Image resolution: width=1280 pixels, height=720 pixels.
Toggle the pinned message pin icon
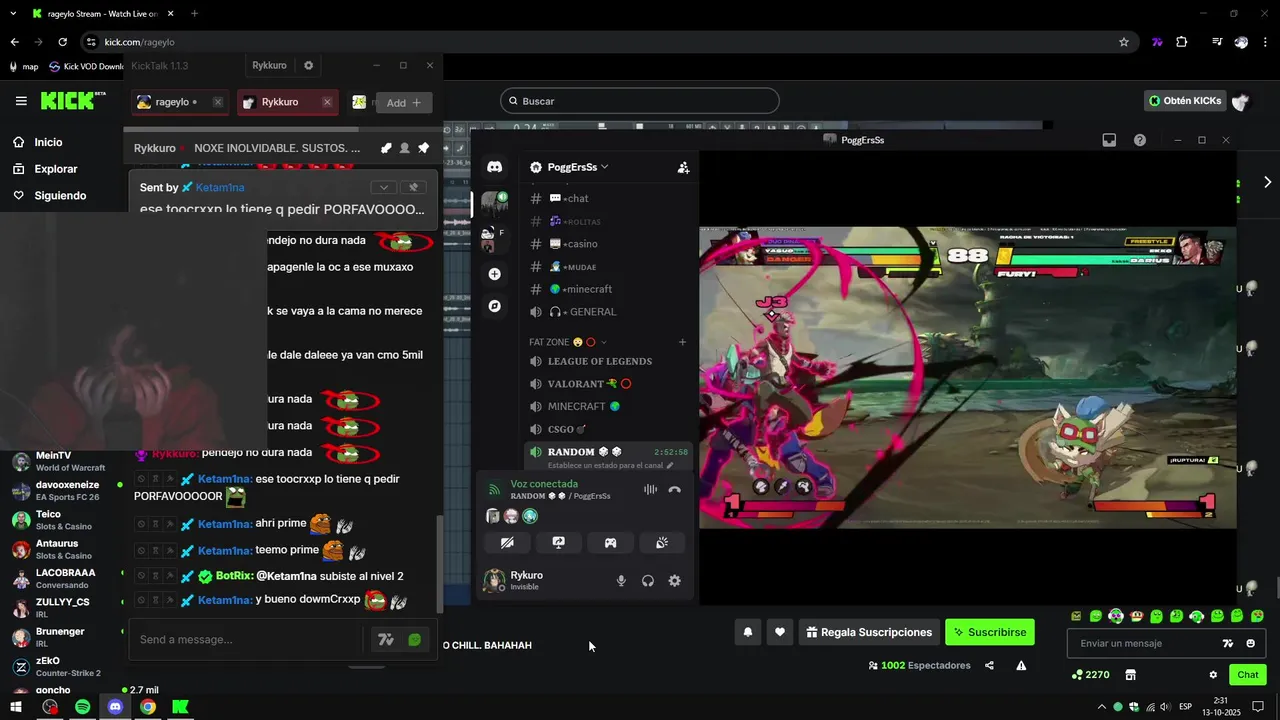tap(423, 148)
